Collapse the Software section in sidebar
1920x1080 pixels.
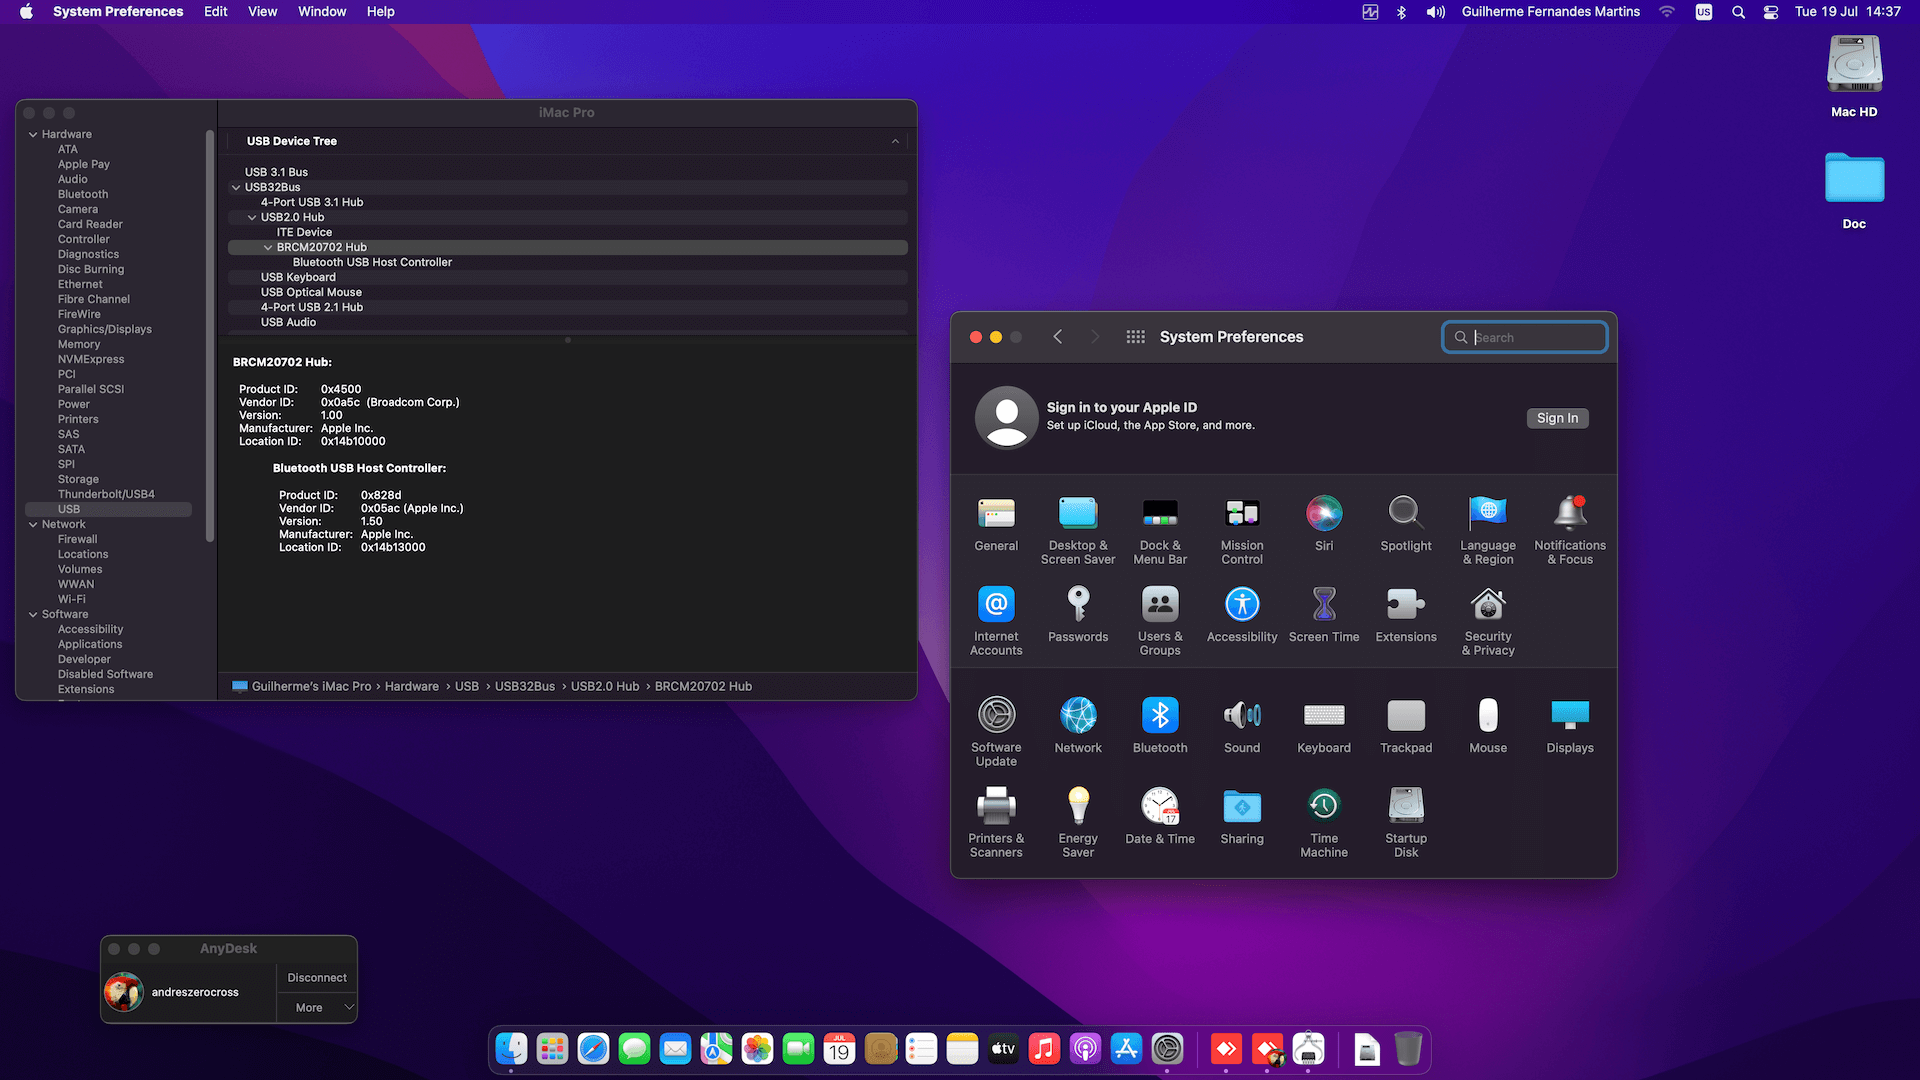coord(33,614)
